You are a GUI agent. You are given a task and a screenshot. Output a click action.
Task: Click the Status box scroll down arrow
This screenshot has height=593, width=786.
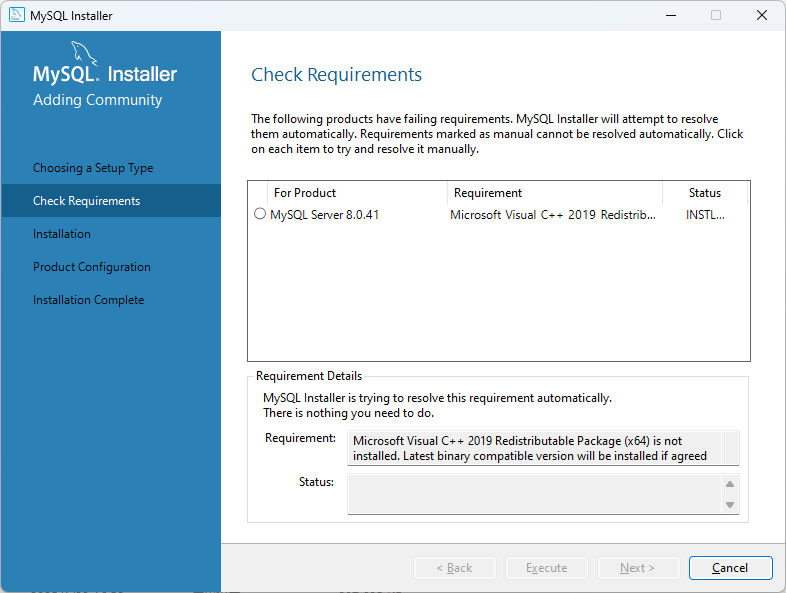730,505
